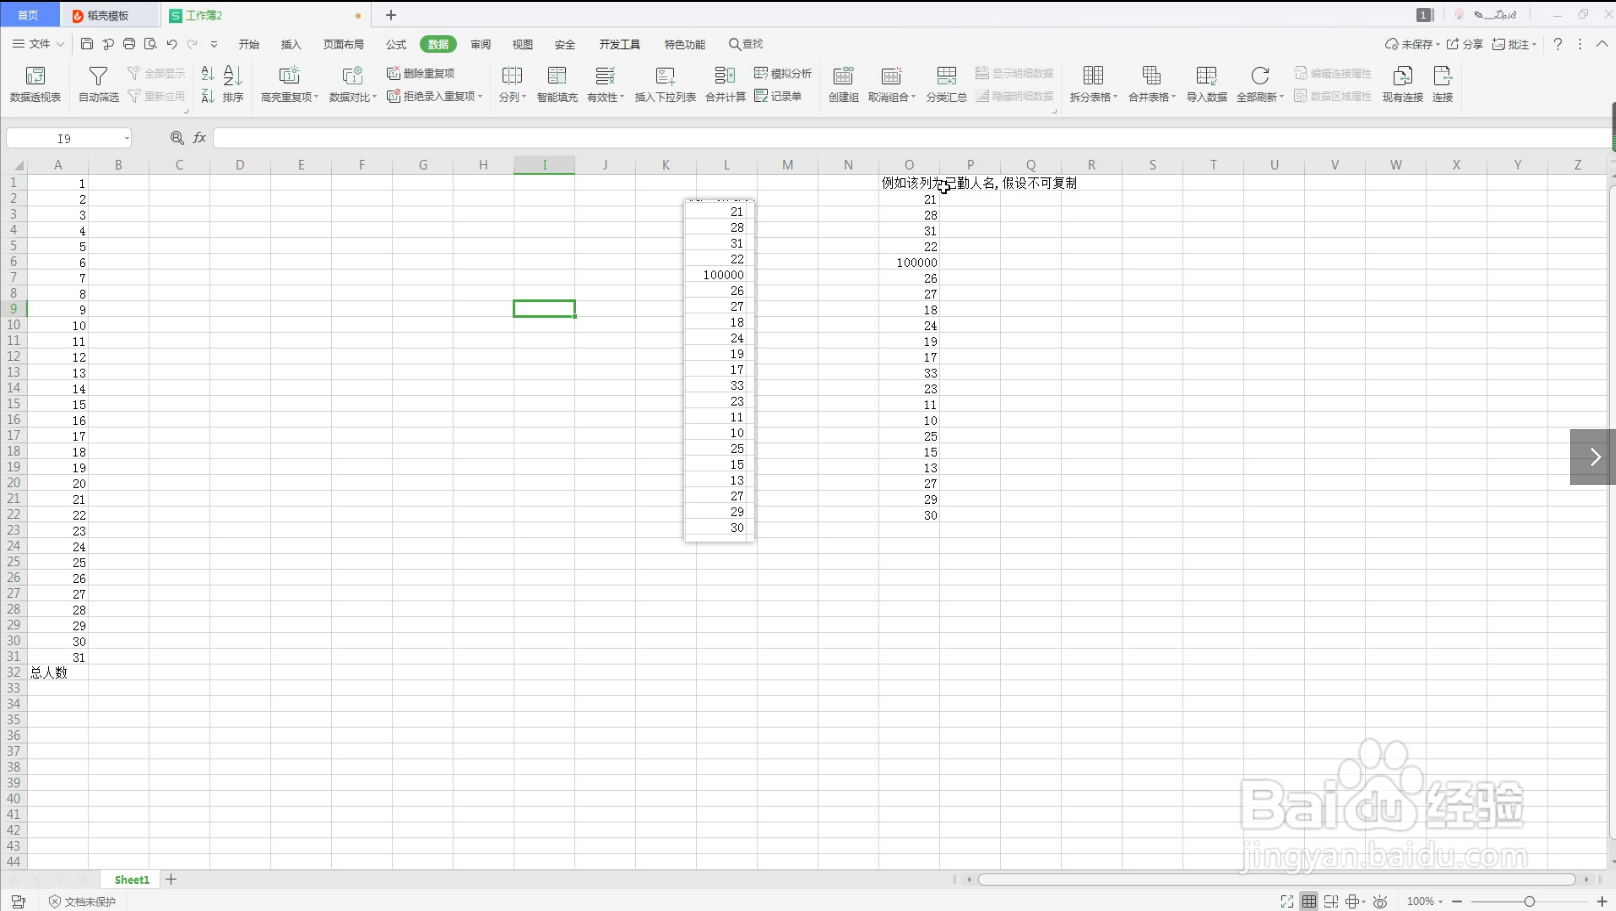This screenshot has width=1616, height=911.
Task: Open the File (文件) menu
Action: pyautogui.click(x=38, y=44)
